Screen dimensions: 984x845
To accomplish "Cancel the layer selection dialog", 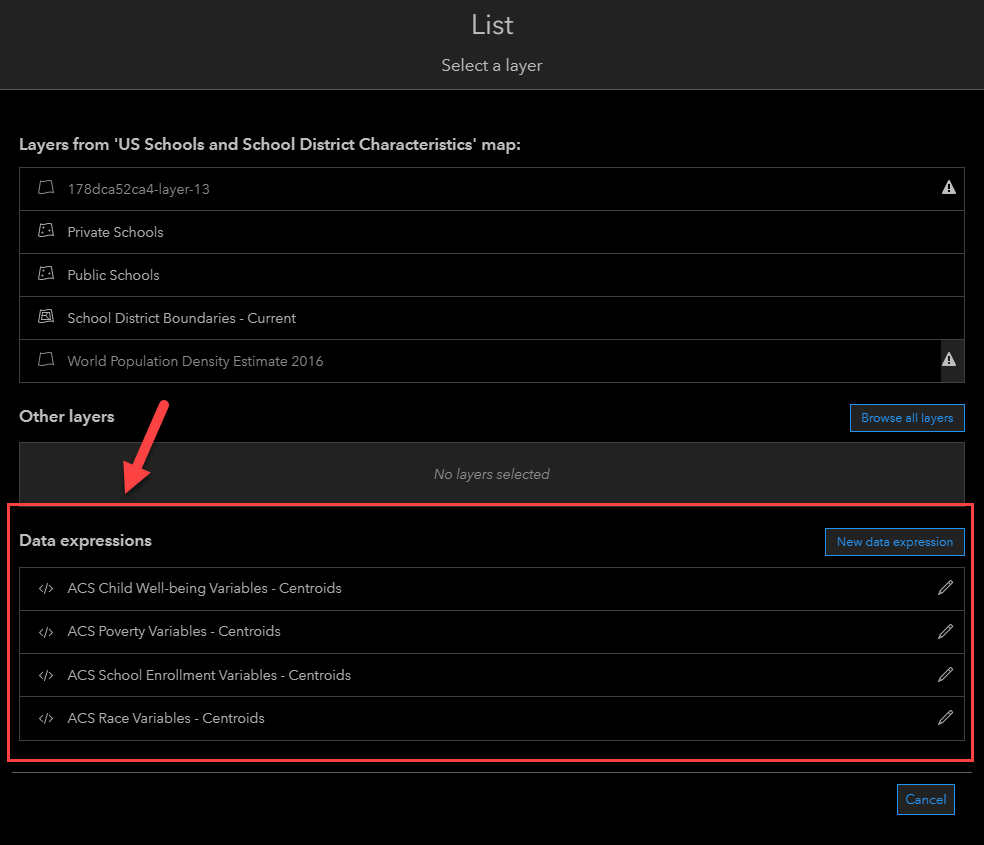I will [925, 799].
